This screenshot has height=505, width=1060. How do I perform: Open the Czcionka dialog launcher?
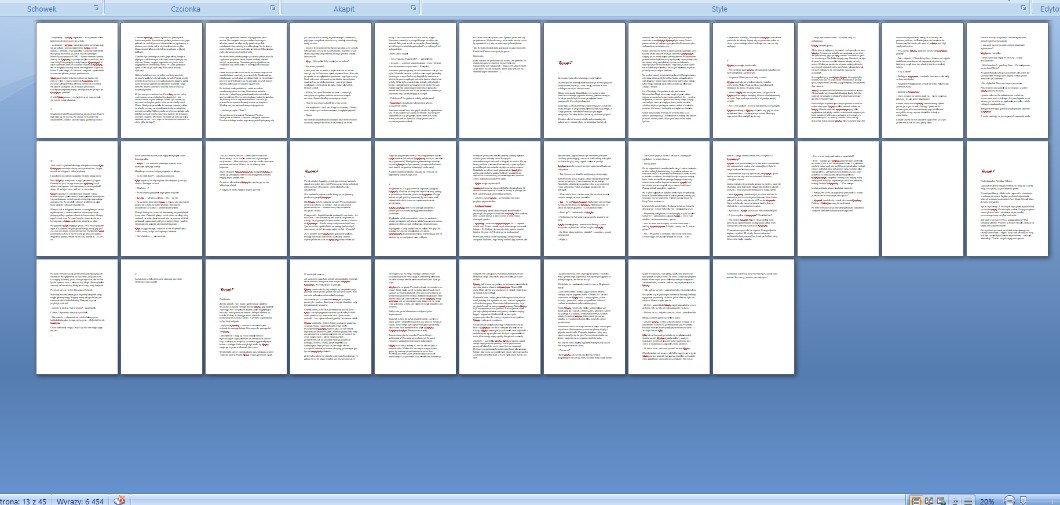coord(273,7)
